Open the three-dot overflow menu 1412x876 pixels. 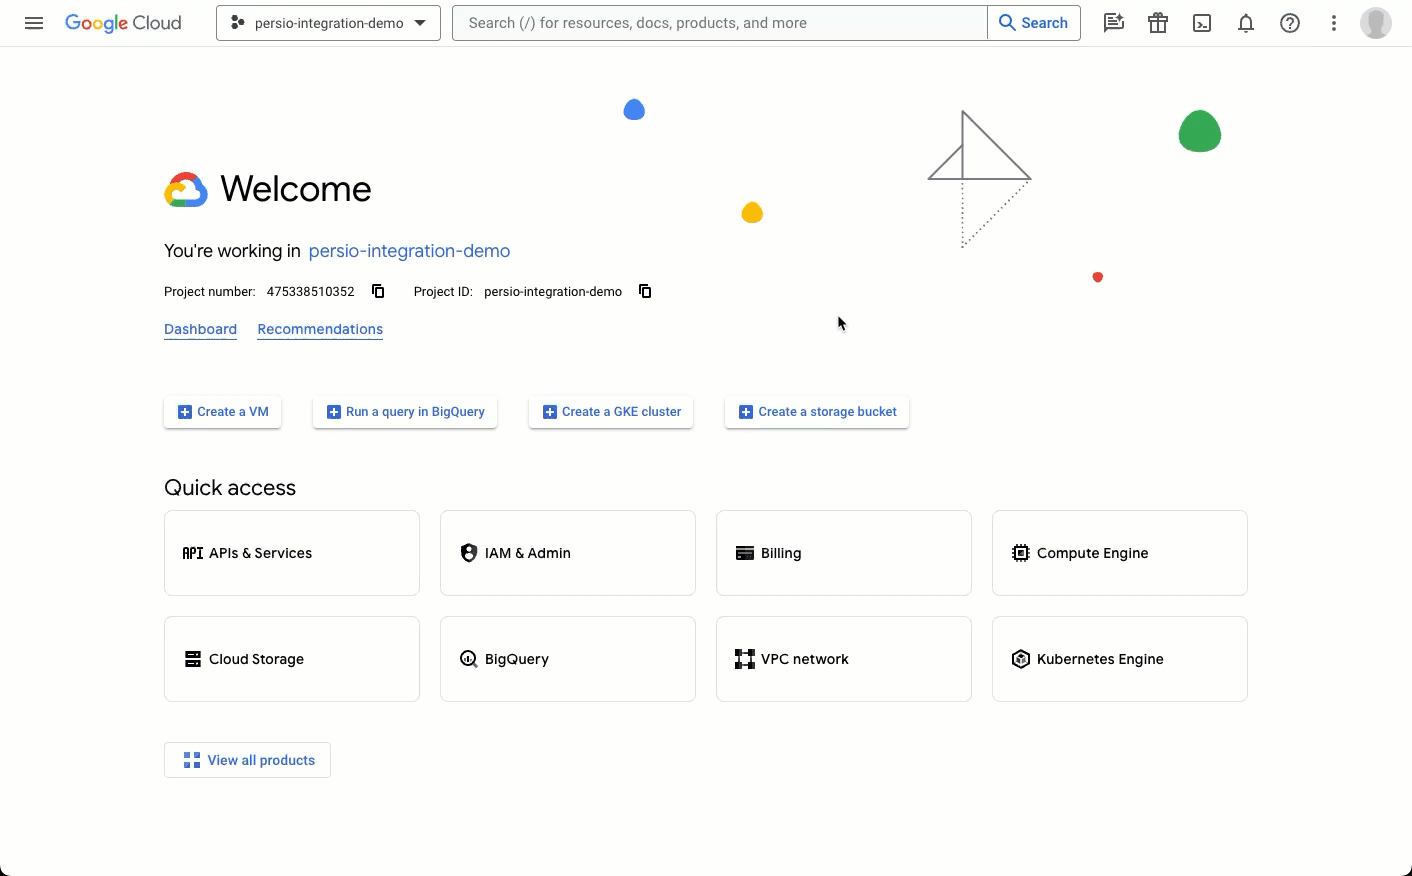point(1334,22)
